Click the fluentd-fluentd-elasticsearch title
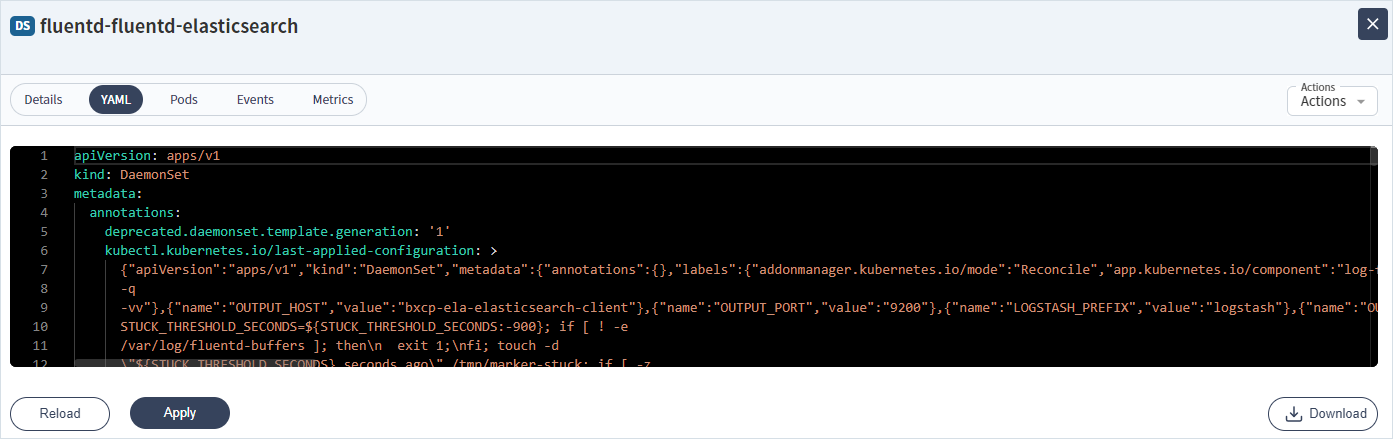Image resolution: width=1393 pixels, height=439 pixels. click(x=169, y=27)
